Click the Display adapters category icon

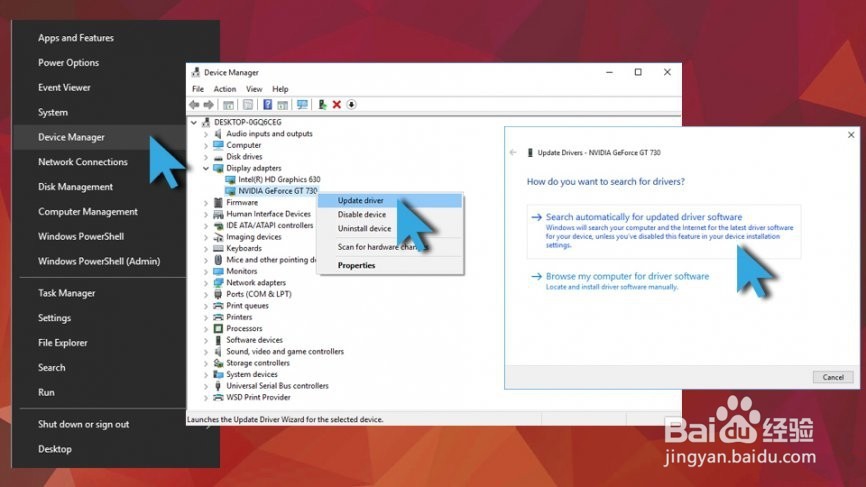click(x=218, y=168)
